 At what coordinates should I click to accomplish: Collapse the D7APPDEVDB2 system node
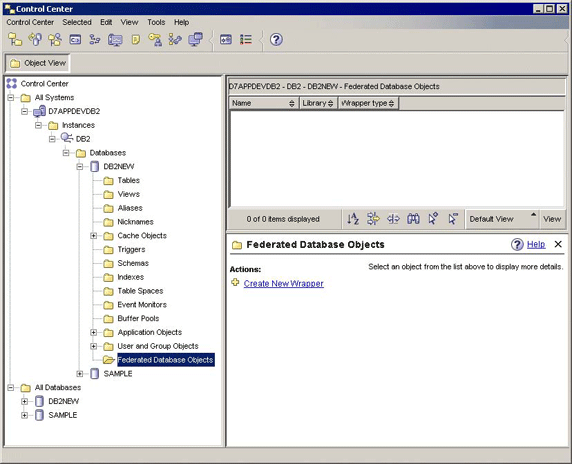(x=24, y=111)
